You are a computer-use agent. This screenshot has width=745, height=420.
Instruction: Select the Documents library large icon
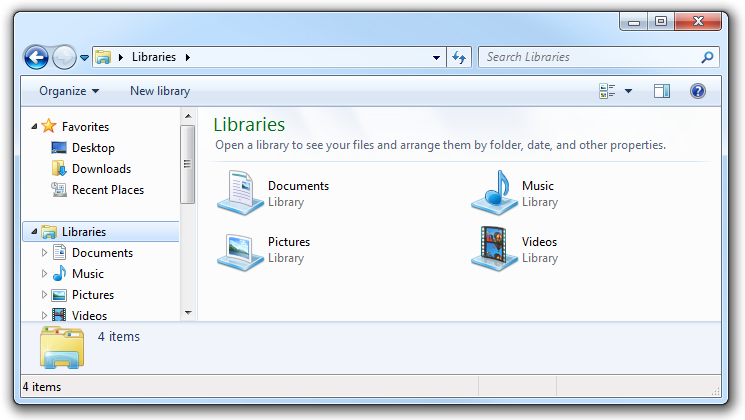(x=240, y=192)
